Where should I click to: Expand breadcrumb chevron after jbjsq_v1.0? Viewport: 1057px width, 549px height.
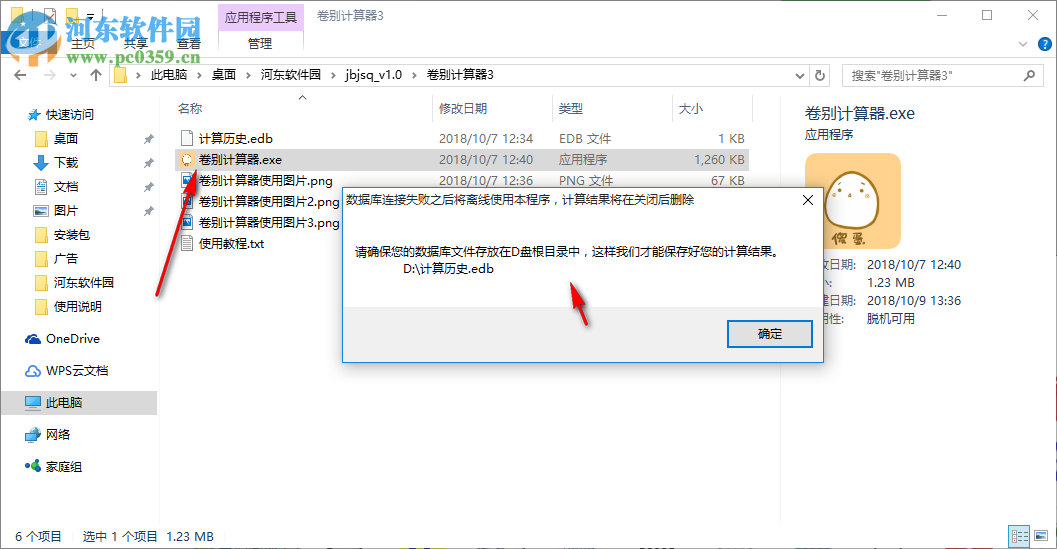pos(414,76)
